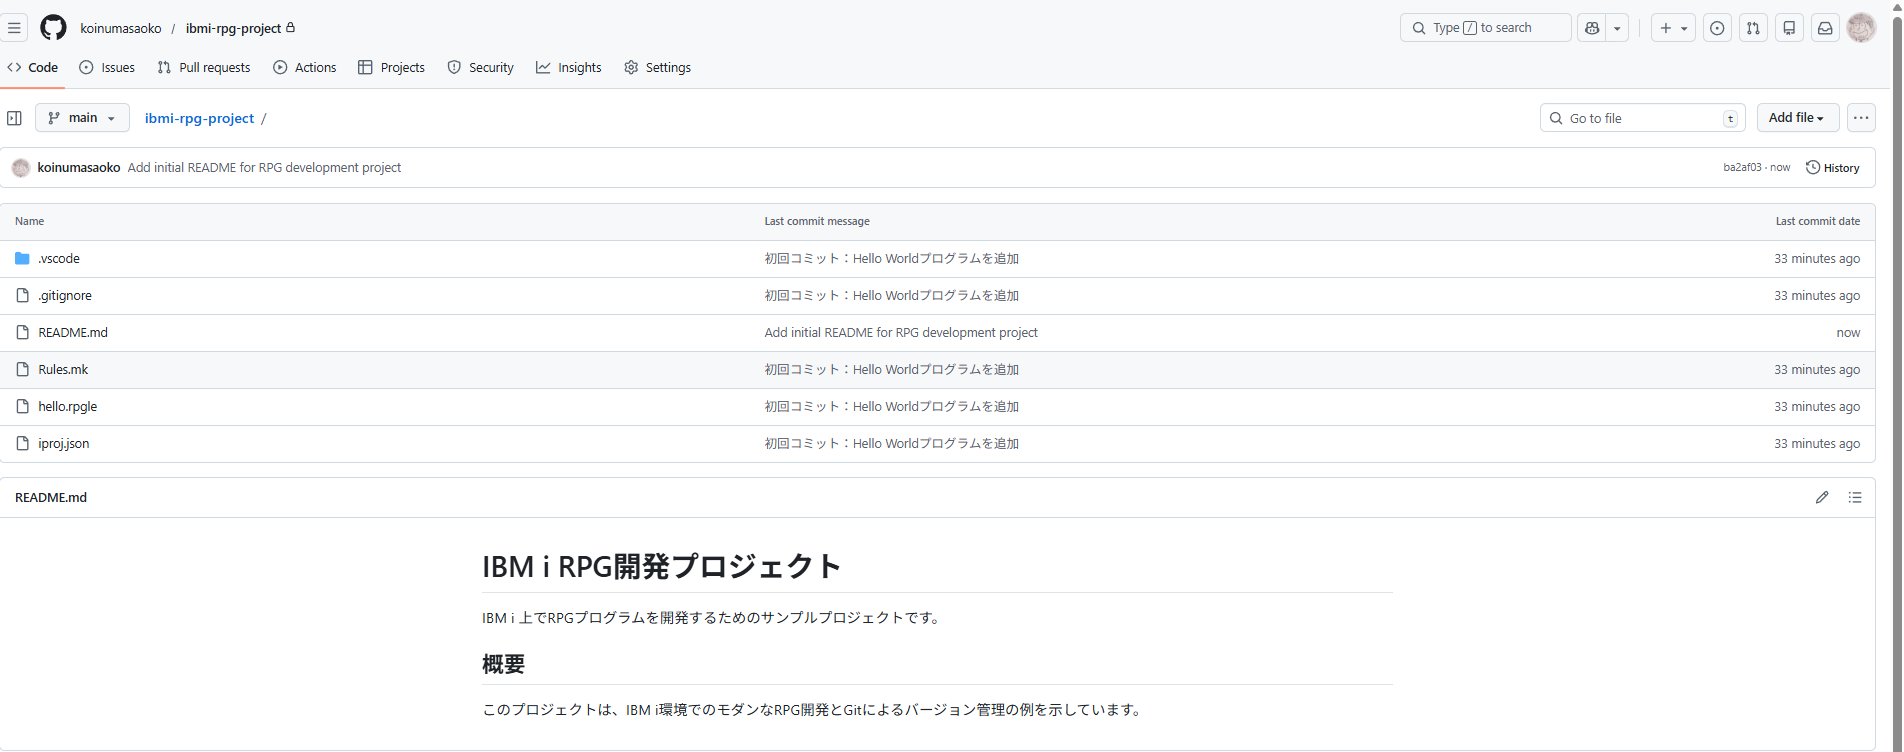Expand the create new plus dropdown

pyautogui.click(x=1673, y=28)
